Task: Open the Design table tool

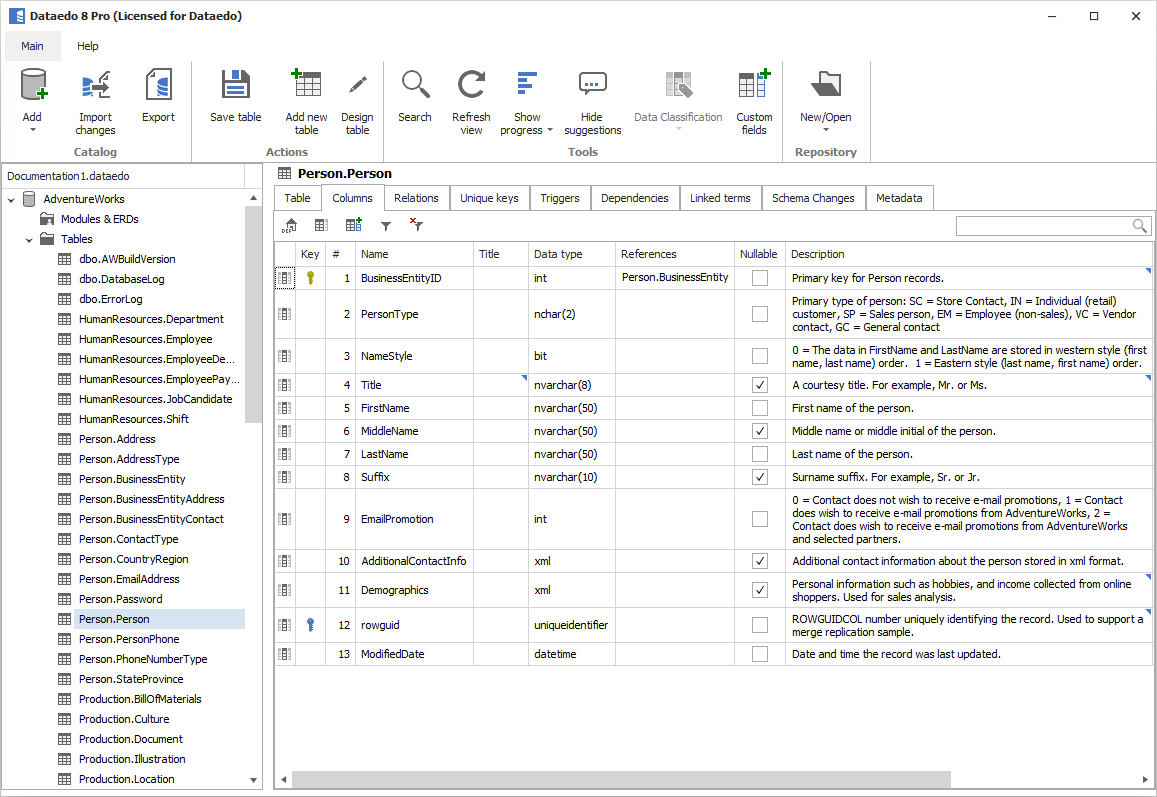Action: click(x=357, y=87)
